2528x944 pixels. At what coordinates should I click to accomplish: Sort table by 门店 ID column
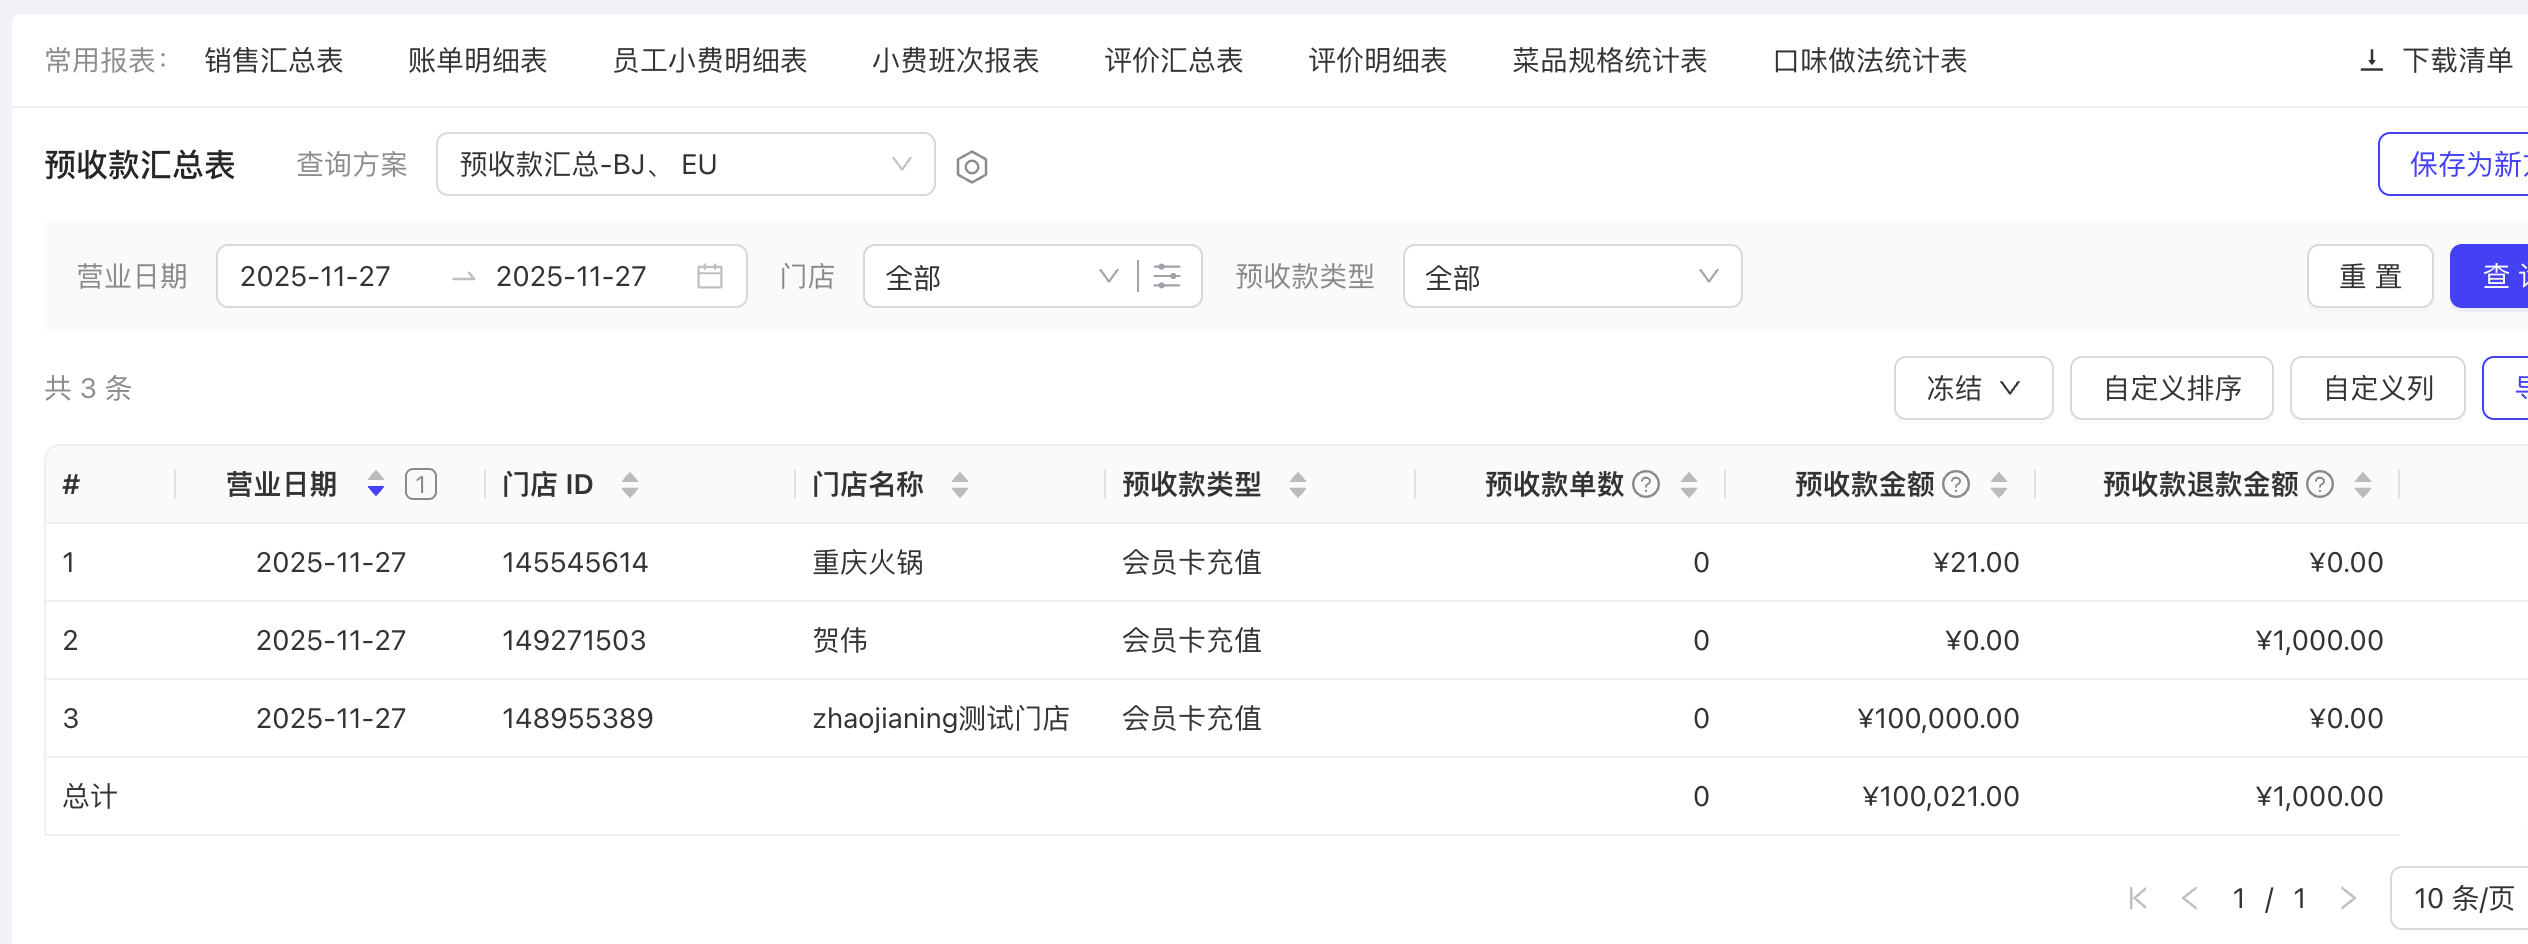click(629, 485)
